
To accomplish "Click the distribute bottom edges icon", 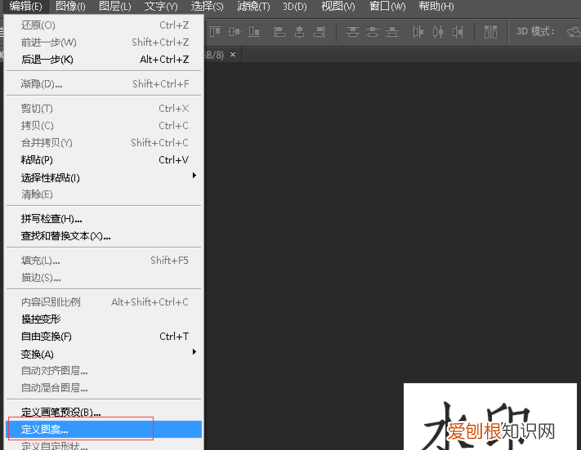I will (392, 32).
